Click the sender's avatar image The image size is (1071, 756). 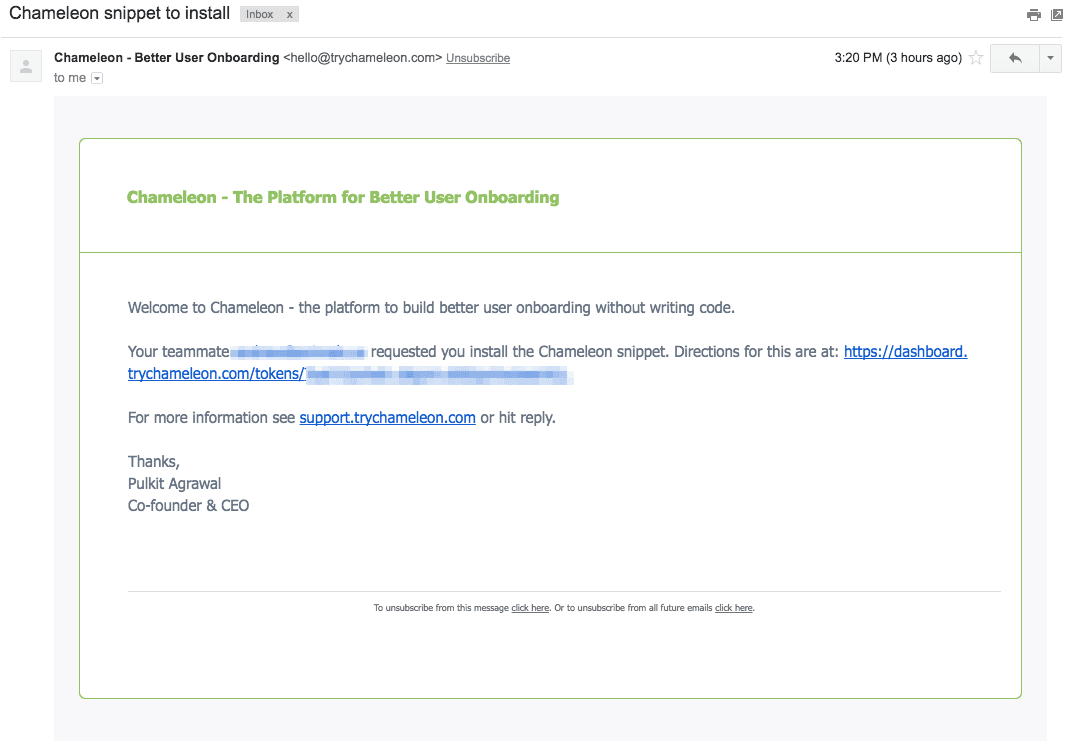click(25, 66)
